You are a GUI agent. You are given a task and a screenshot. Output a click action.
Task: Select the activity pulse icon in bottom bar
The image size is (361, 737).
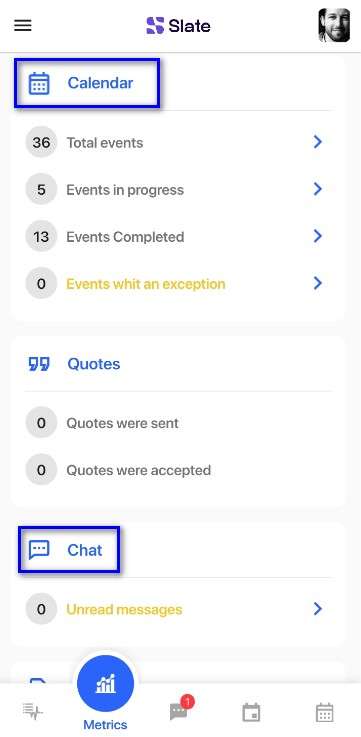33,712
